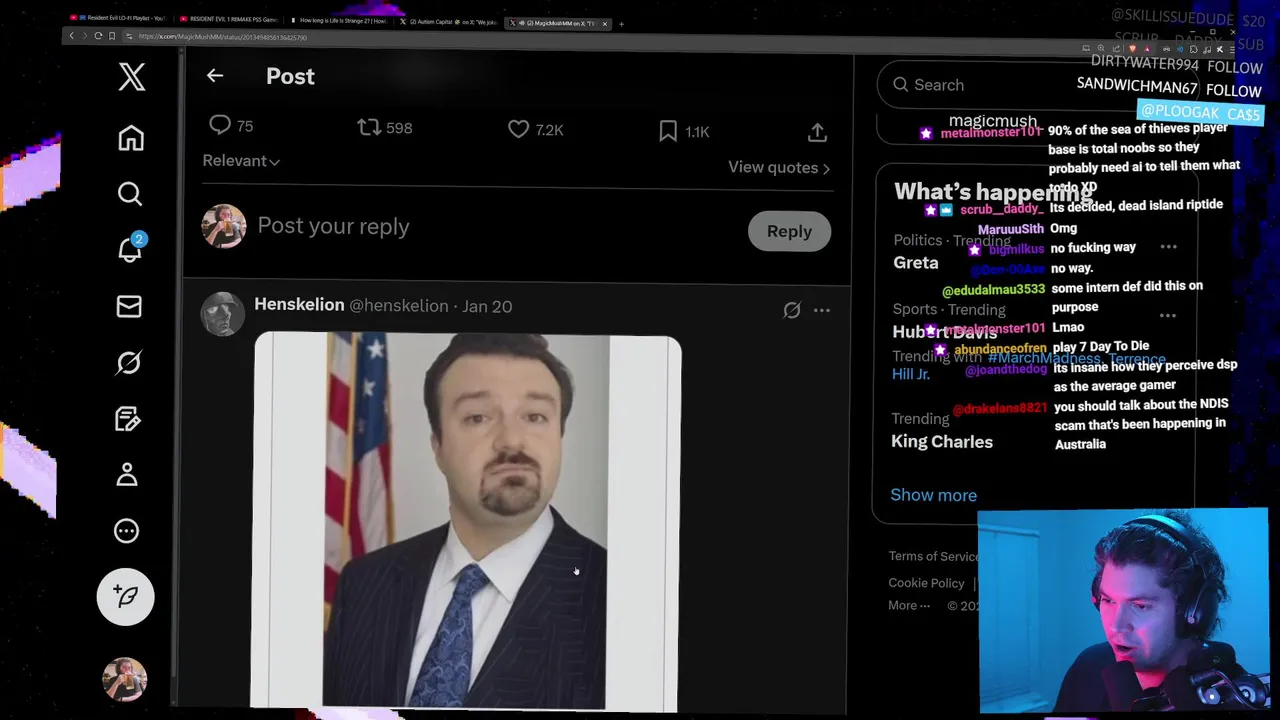The height and width of the screenshot is (720, 1280).
Task: Switch to Autism Capital on X tab
Action: [449, 22]
